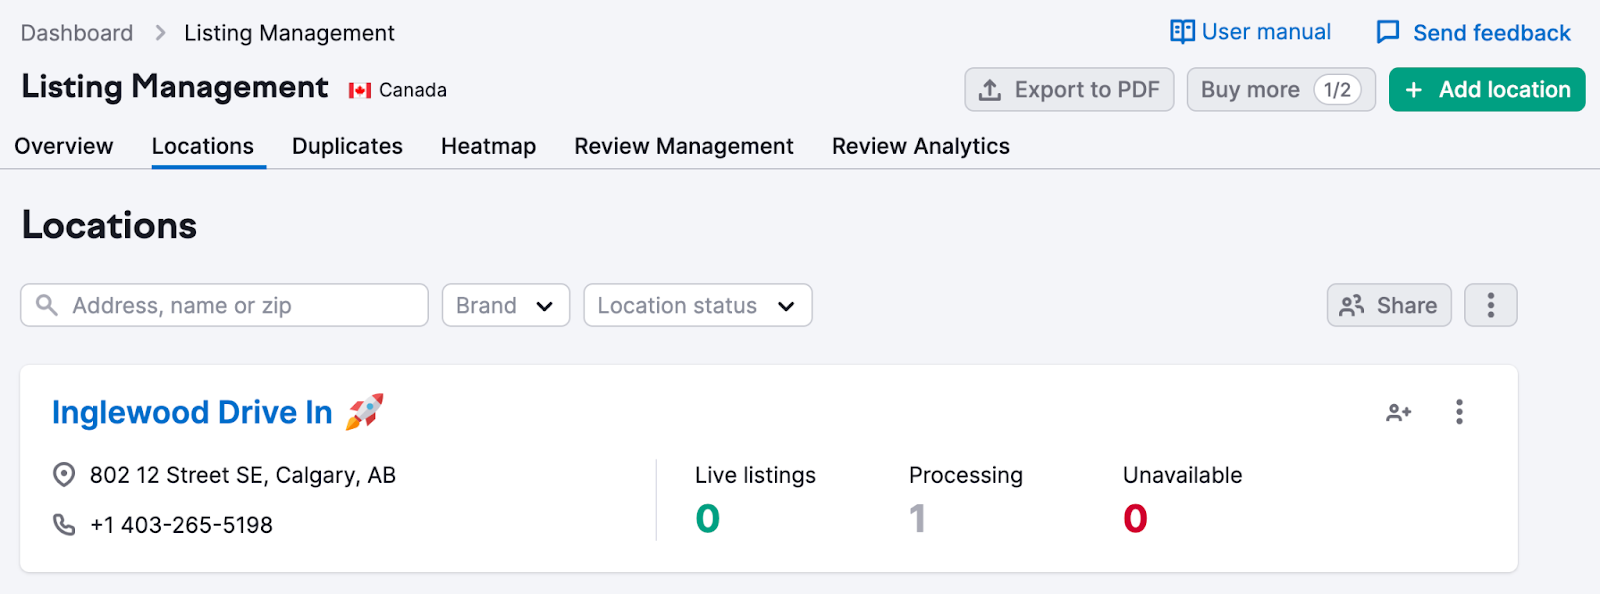Expand the Location status dropdown
The width and height of the screenshot is (1600, 594).
pyautogui.click(x=697, y=305)
